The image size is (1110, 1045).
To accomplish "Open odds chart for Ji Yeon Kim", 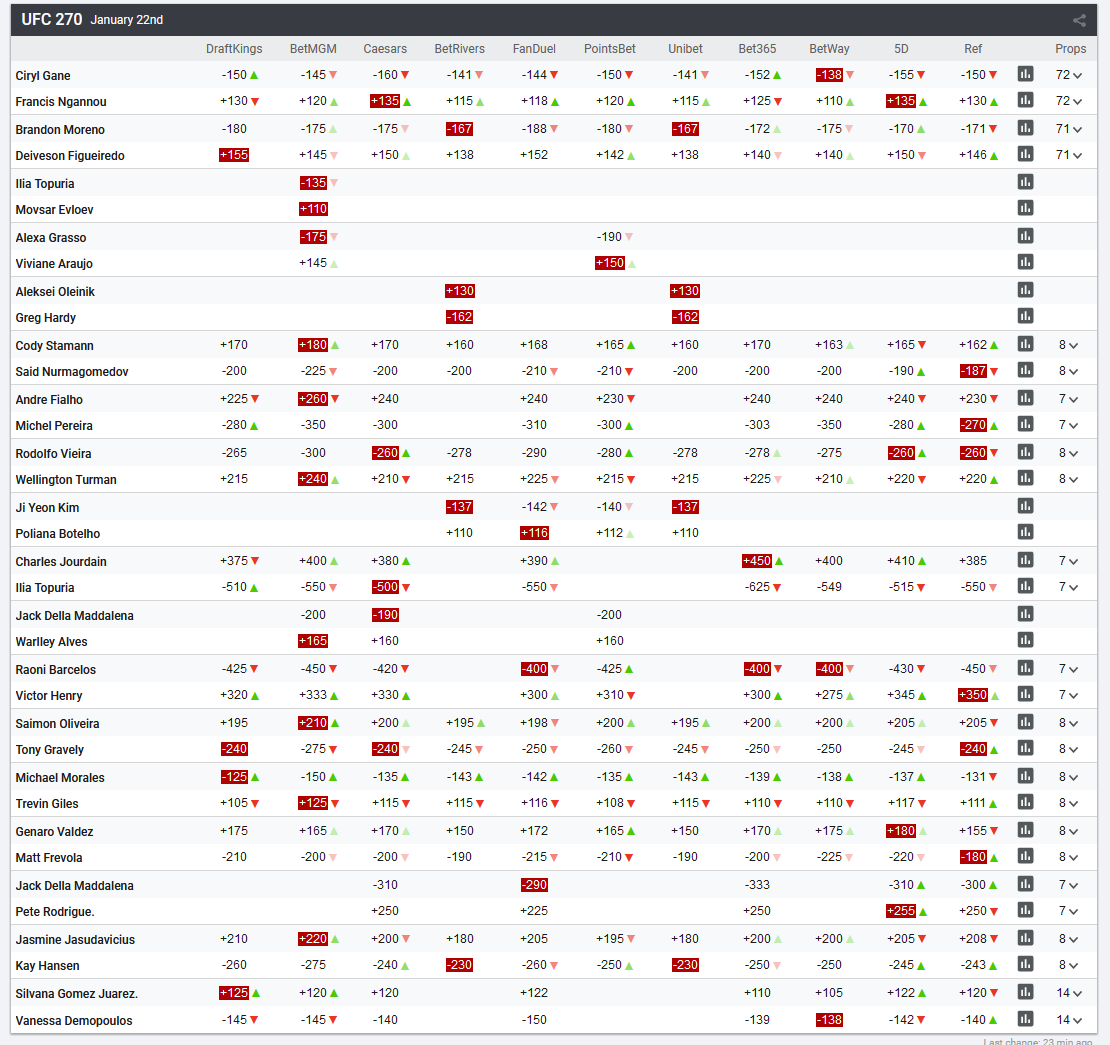I will (x=1025, y=506).
